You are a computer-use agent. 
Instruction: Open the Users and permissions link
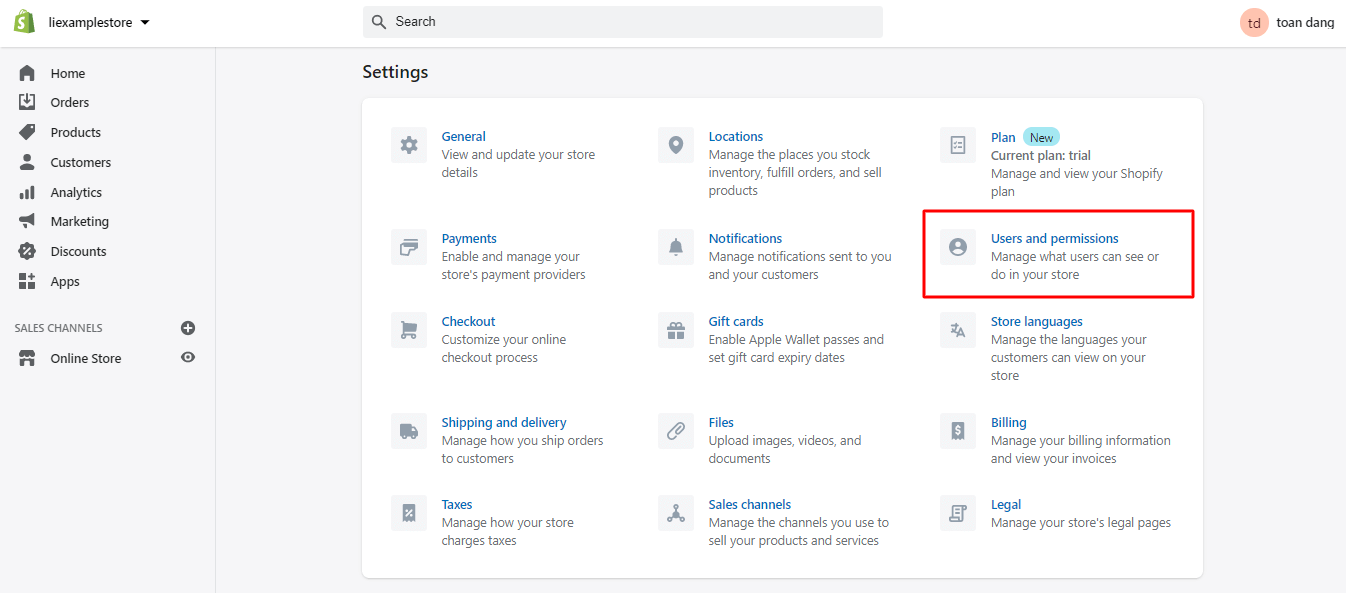tap(1054, 238)
